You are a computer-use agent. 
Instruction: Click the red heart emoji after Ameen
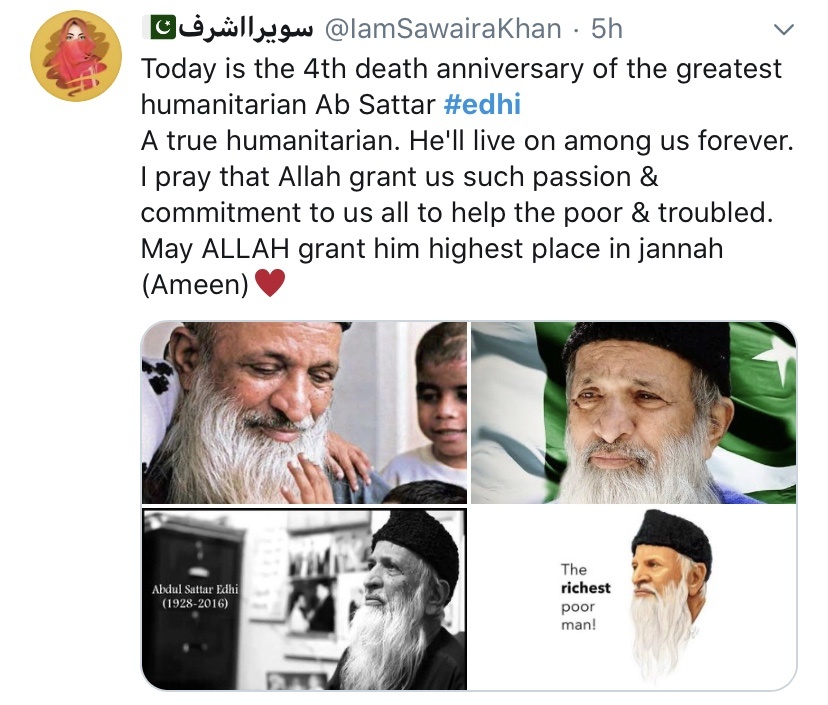(270, 283)
